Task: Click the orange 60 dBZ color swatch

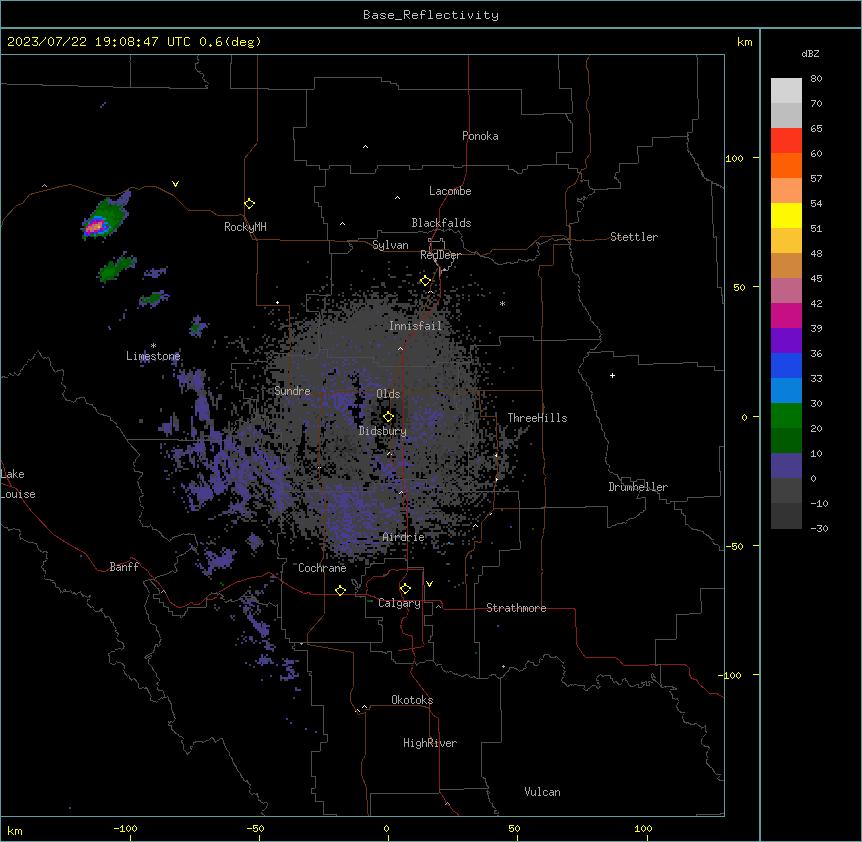Action: click(x=786, y=165)
